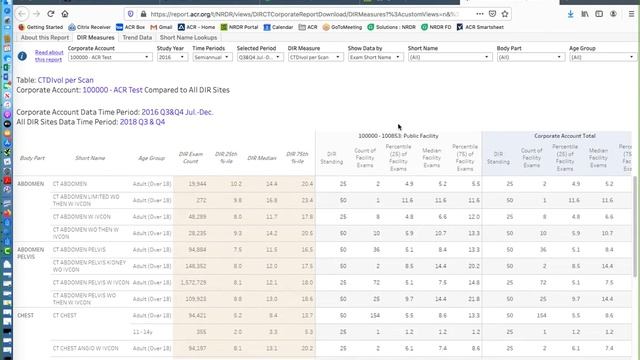Click the browser back arrow button
Screen dimensions: 640x360
point(22,14)
